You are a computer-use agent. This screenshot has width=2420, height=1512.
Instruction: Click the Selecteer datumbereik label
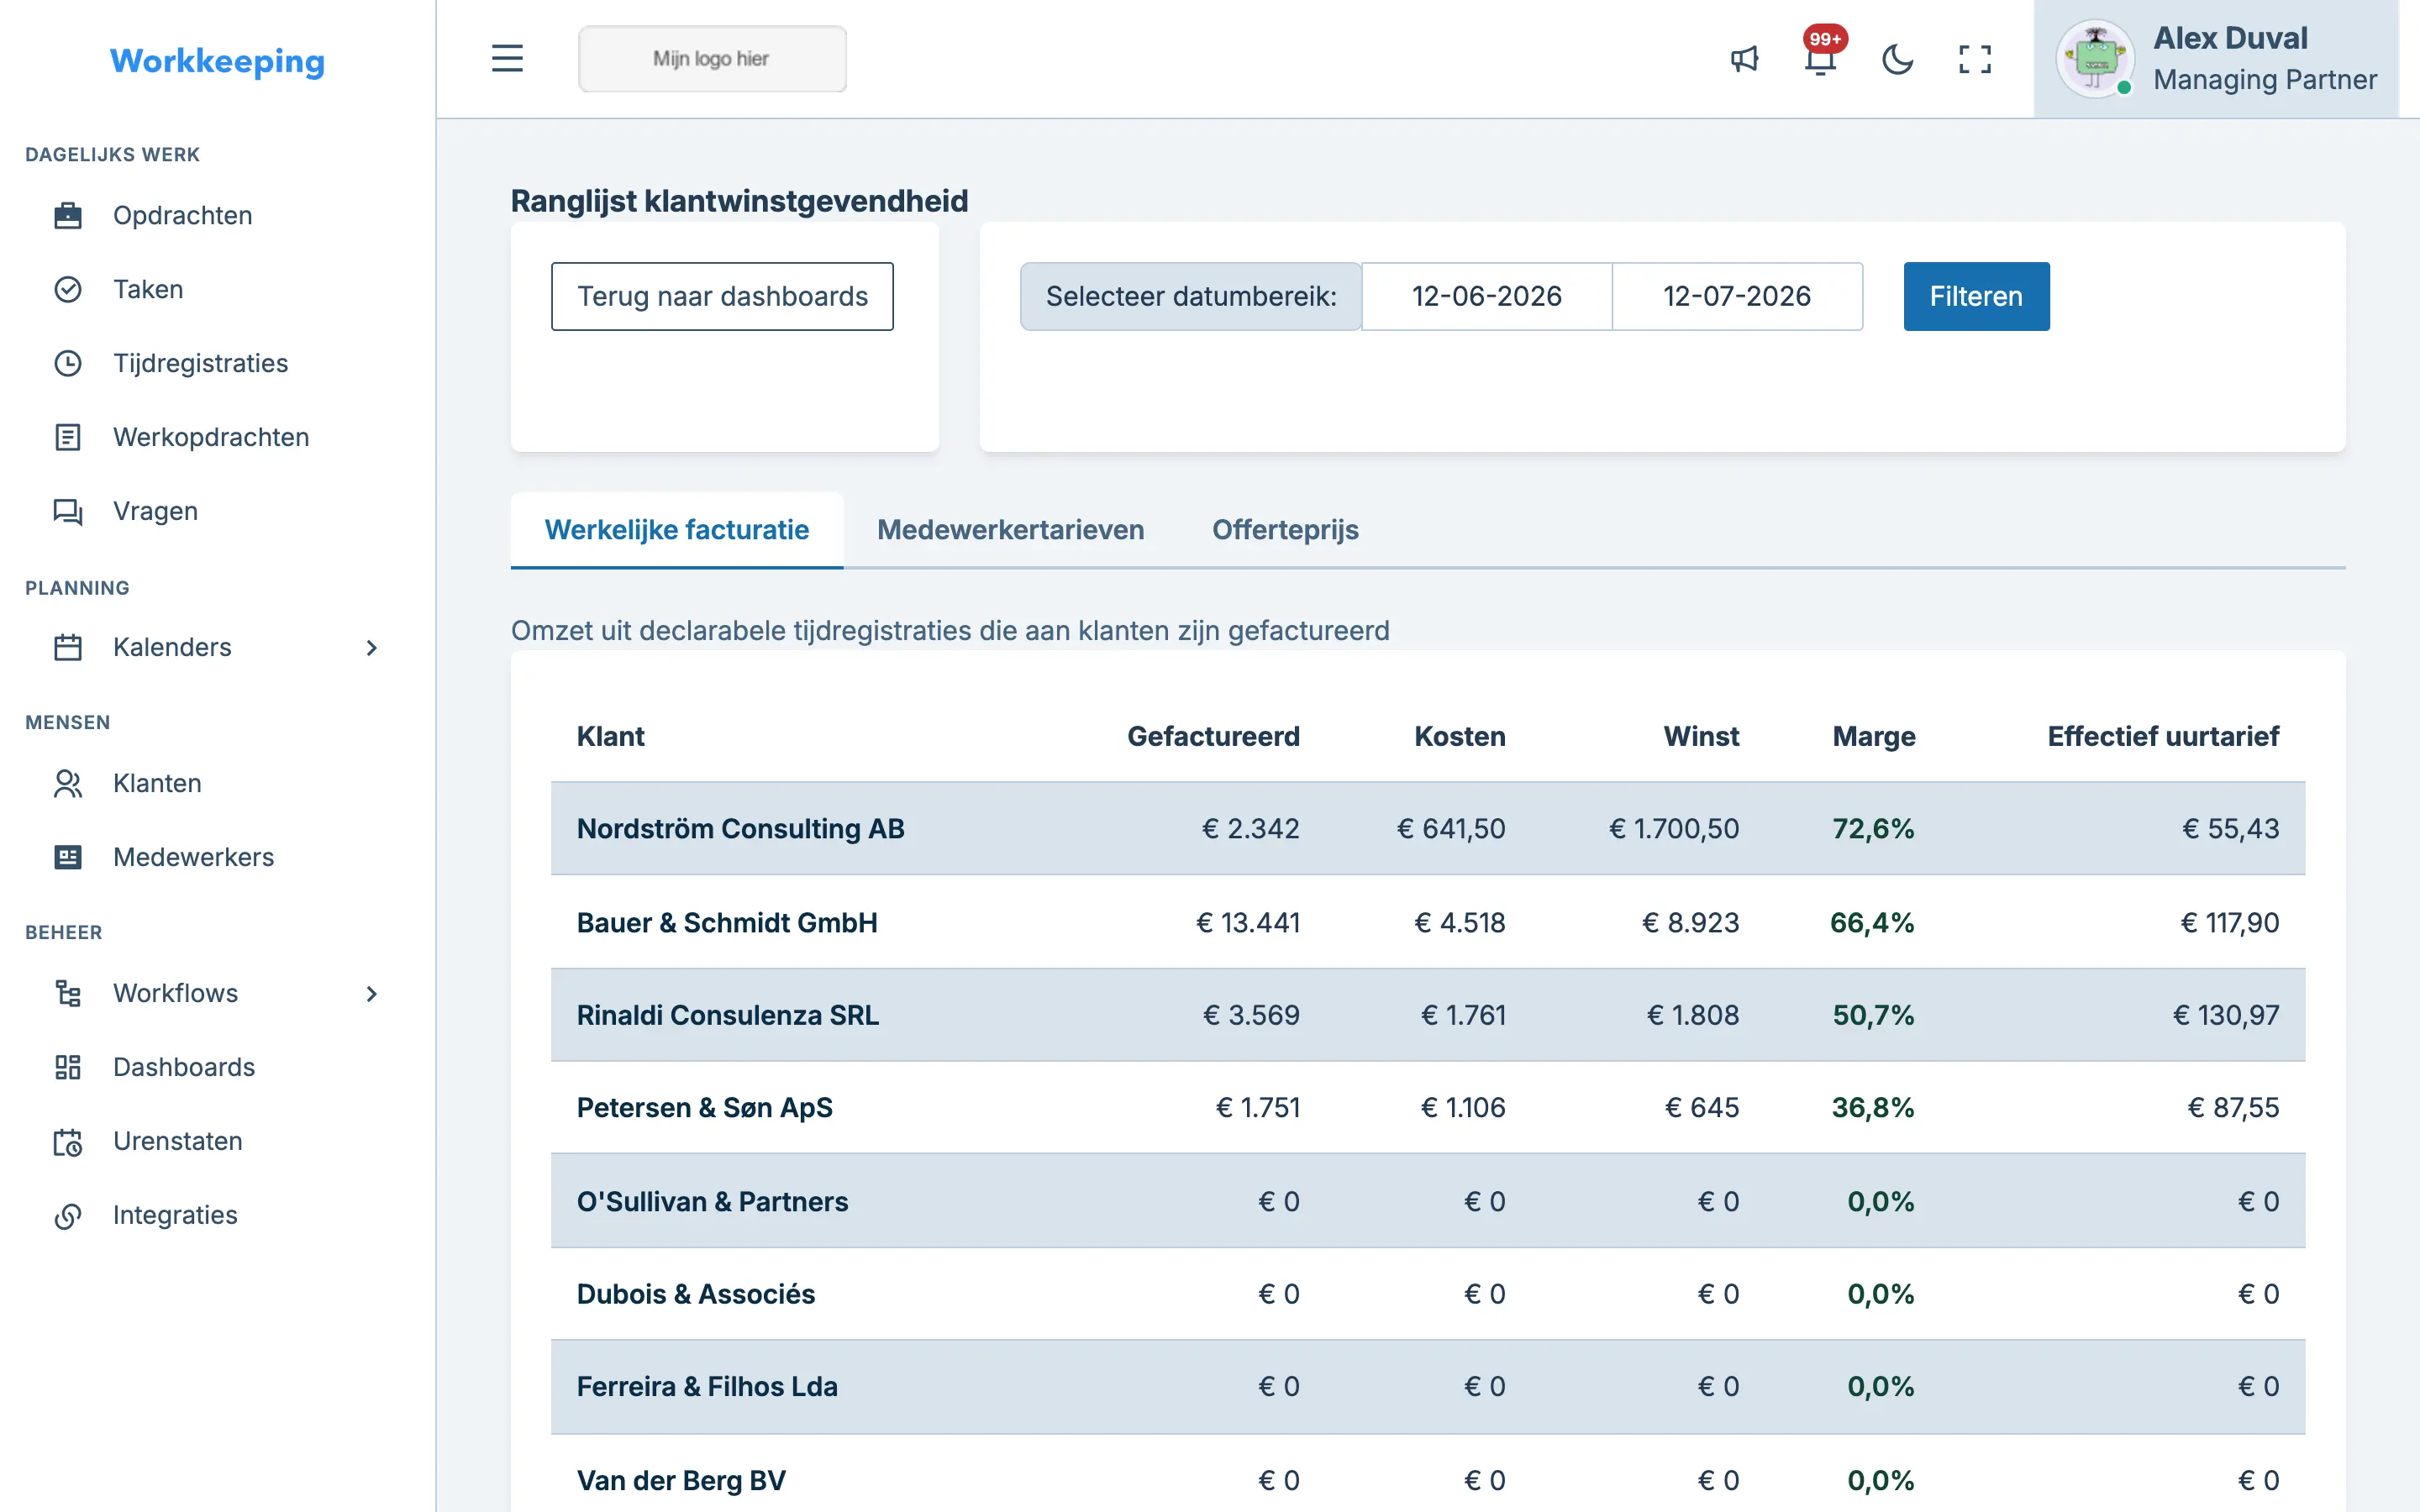[x=1191, y=297]
